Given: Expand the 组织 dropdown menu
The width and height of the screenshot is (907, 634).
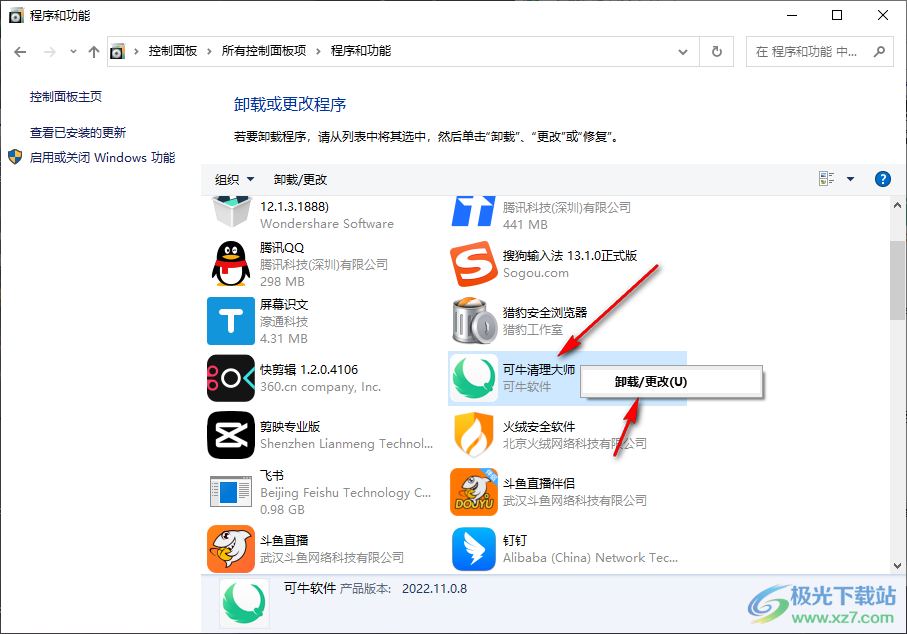Looking at the screenshot, I should [x=235, y=180].
